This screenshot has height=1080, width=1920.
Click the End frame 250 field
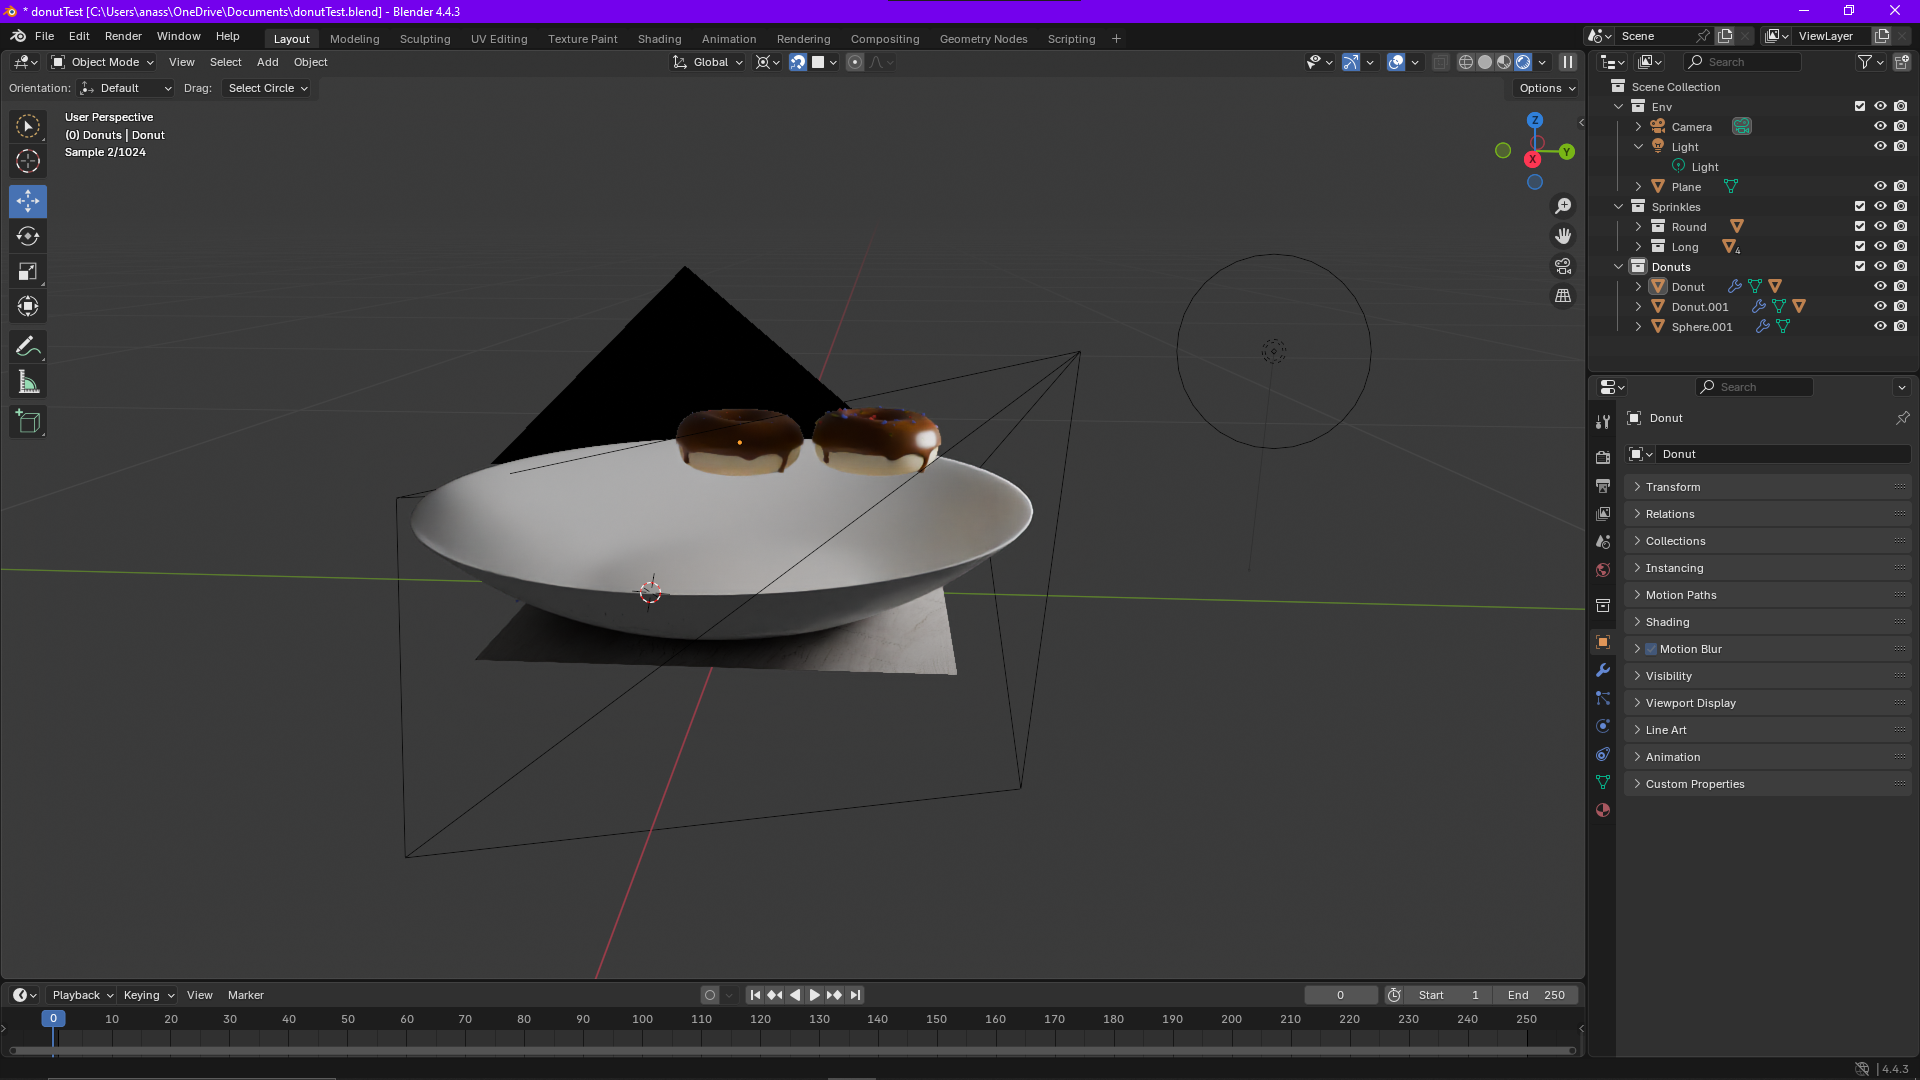point(1536,995)
